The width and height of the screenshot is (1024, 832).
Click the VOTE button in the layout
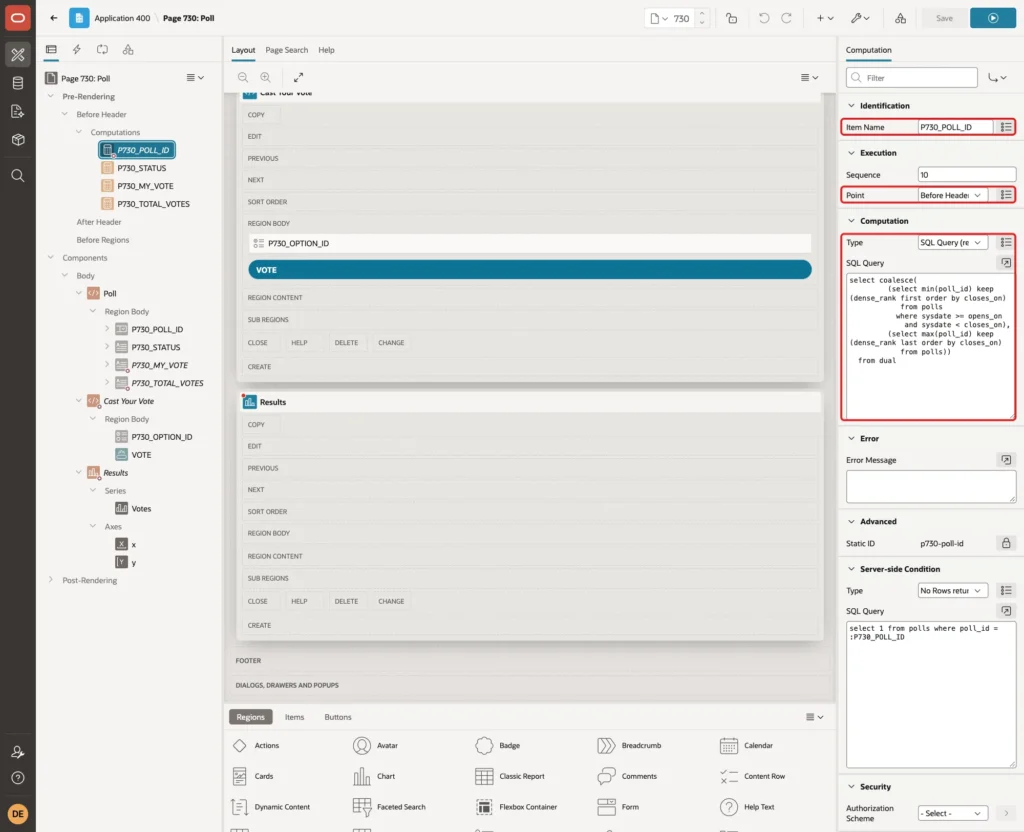(530, 270)
